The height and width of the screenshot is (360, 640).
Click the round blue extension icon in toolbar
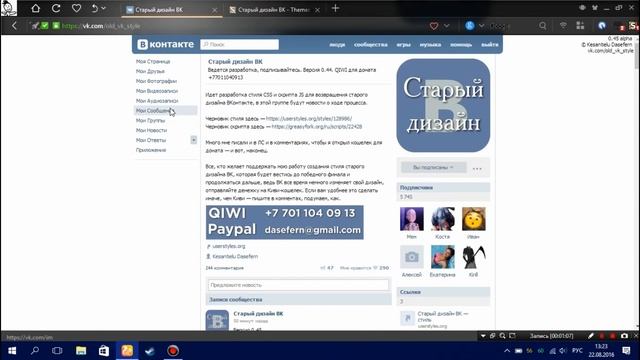[602, 26]
